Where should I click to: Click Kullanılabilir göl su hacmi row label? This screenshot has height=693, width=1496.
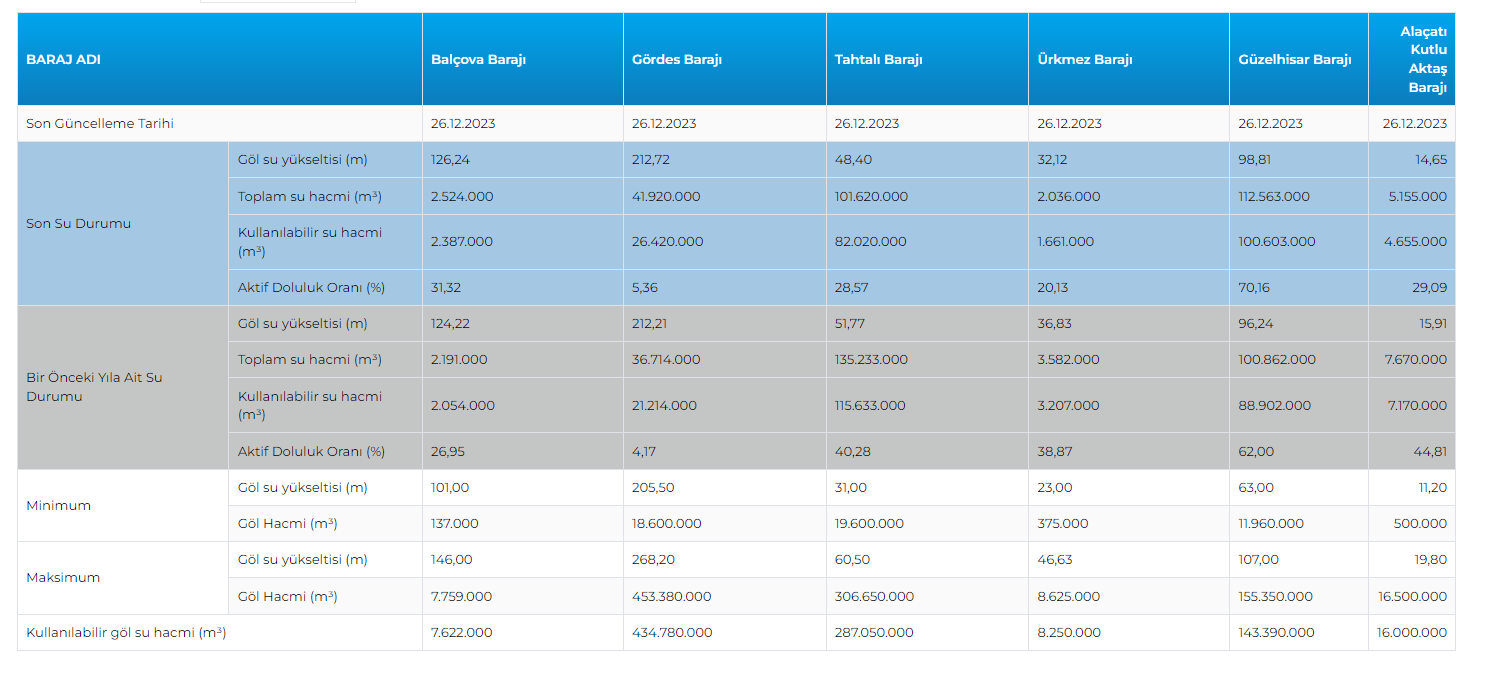click(x=126, y=633)
